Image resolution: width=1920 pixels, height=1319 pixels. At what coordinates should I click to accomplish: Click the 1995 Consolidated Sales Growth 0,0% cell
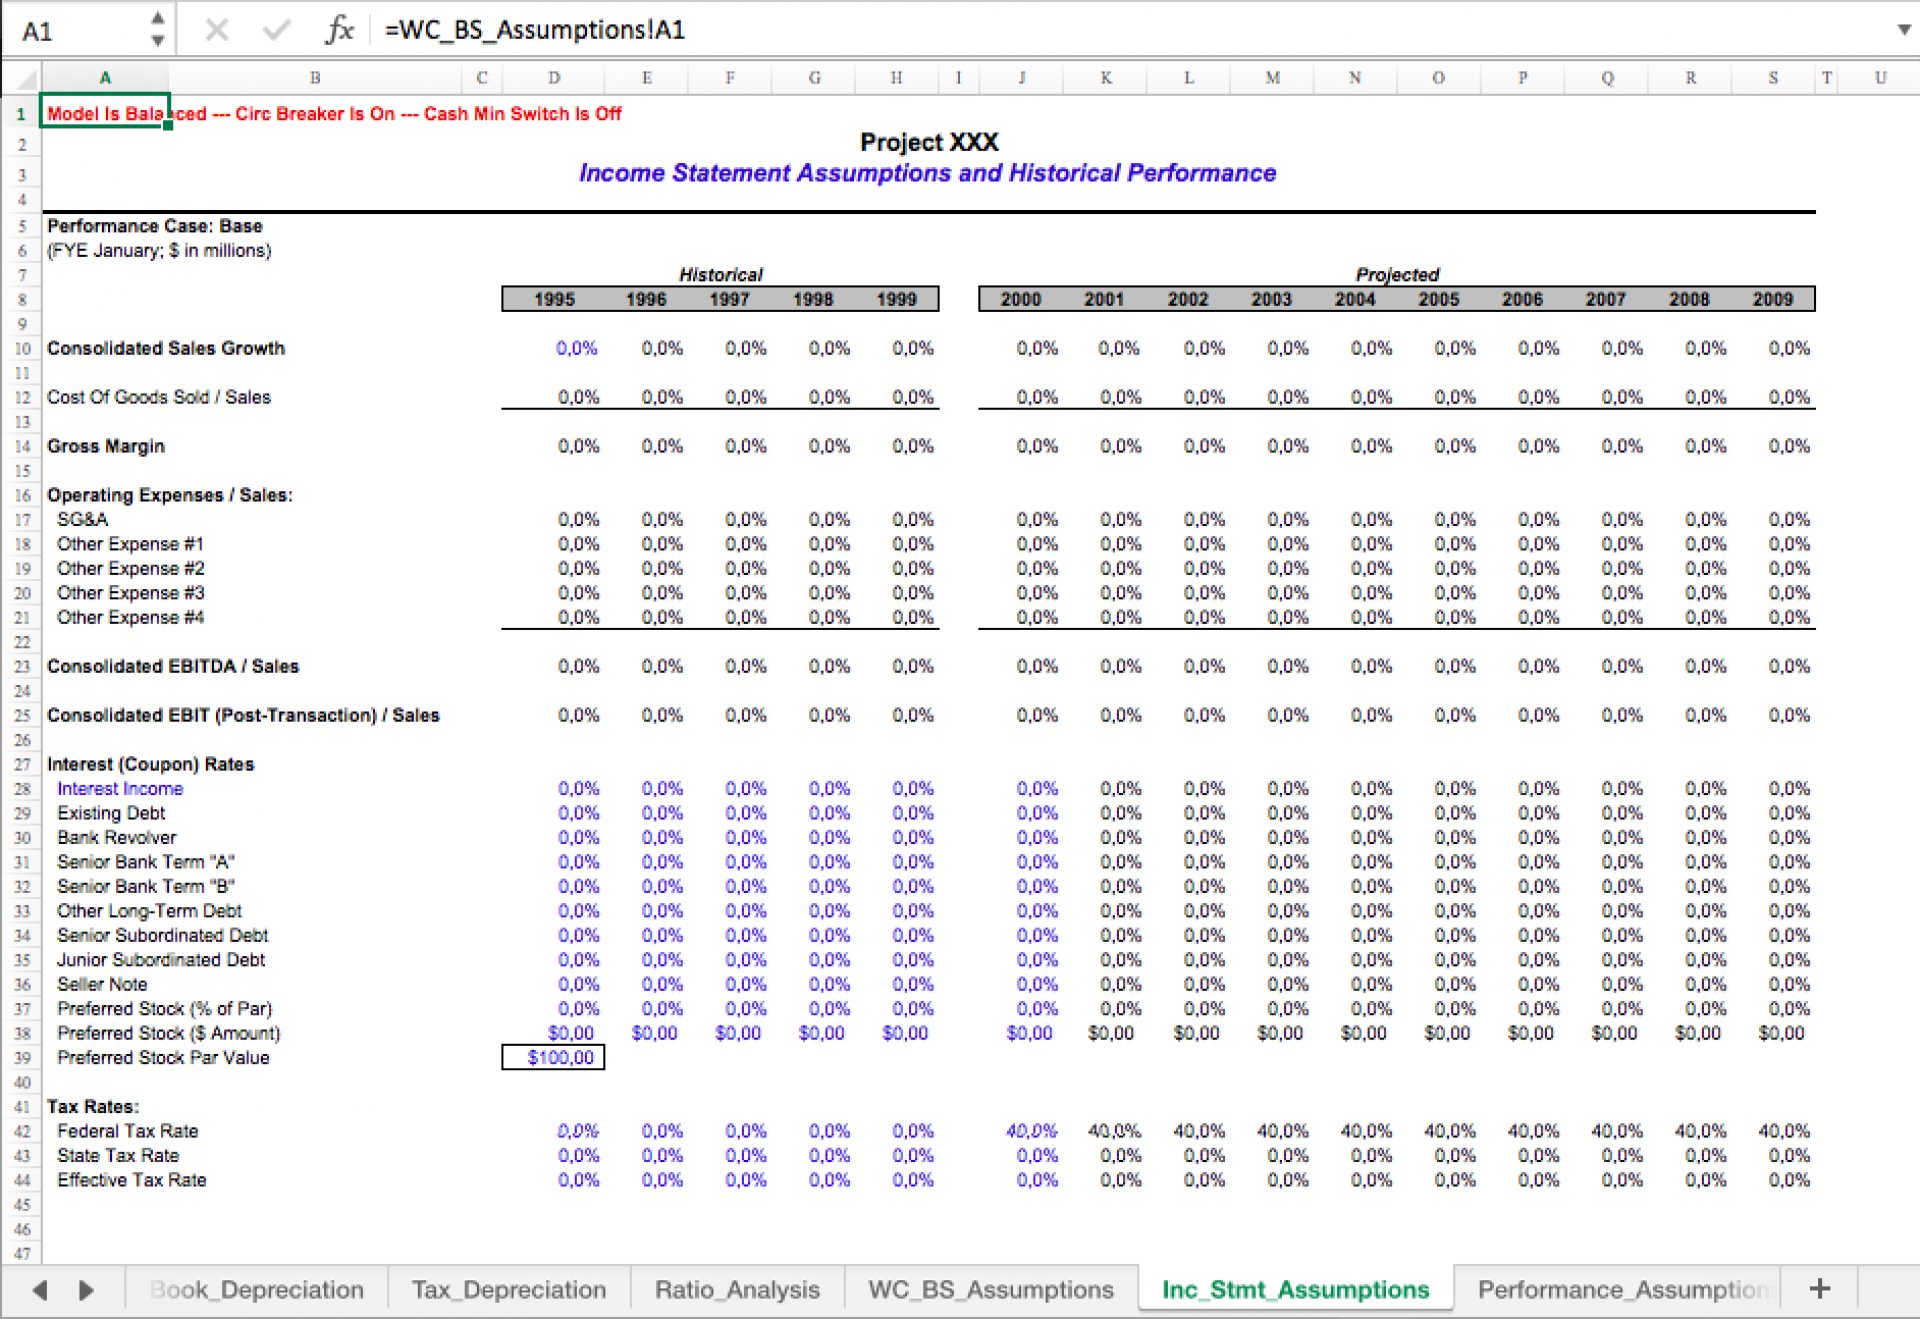[x=577, y=349]
